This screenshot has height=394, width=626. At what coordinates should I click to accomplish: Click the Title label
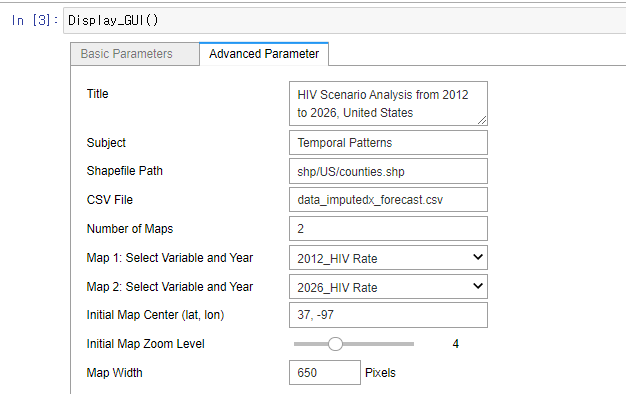pyautogui.click(x=97, y=94)
